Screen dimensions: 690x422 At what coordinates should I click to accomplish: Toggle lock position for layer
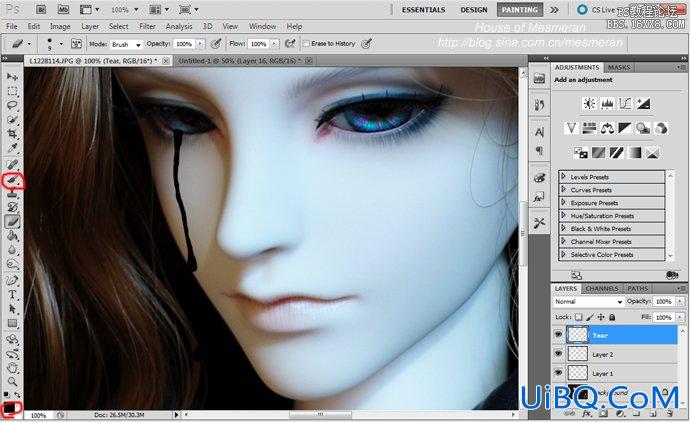601,317
